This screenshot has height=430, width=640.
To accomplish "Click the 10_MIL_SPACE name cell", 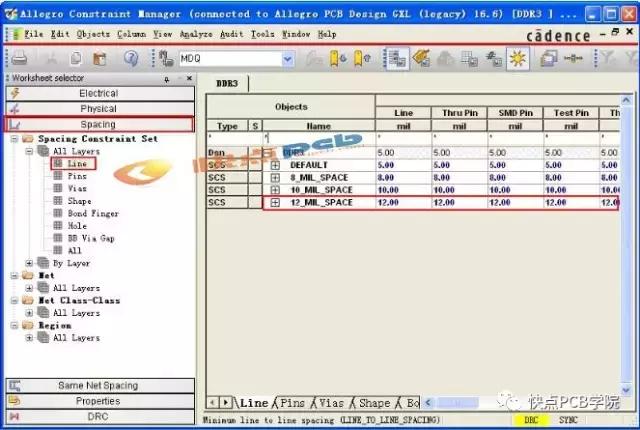I will [321, 190].
